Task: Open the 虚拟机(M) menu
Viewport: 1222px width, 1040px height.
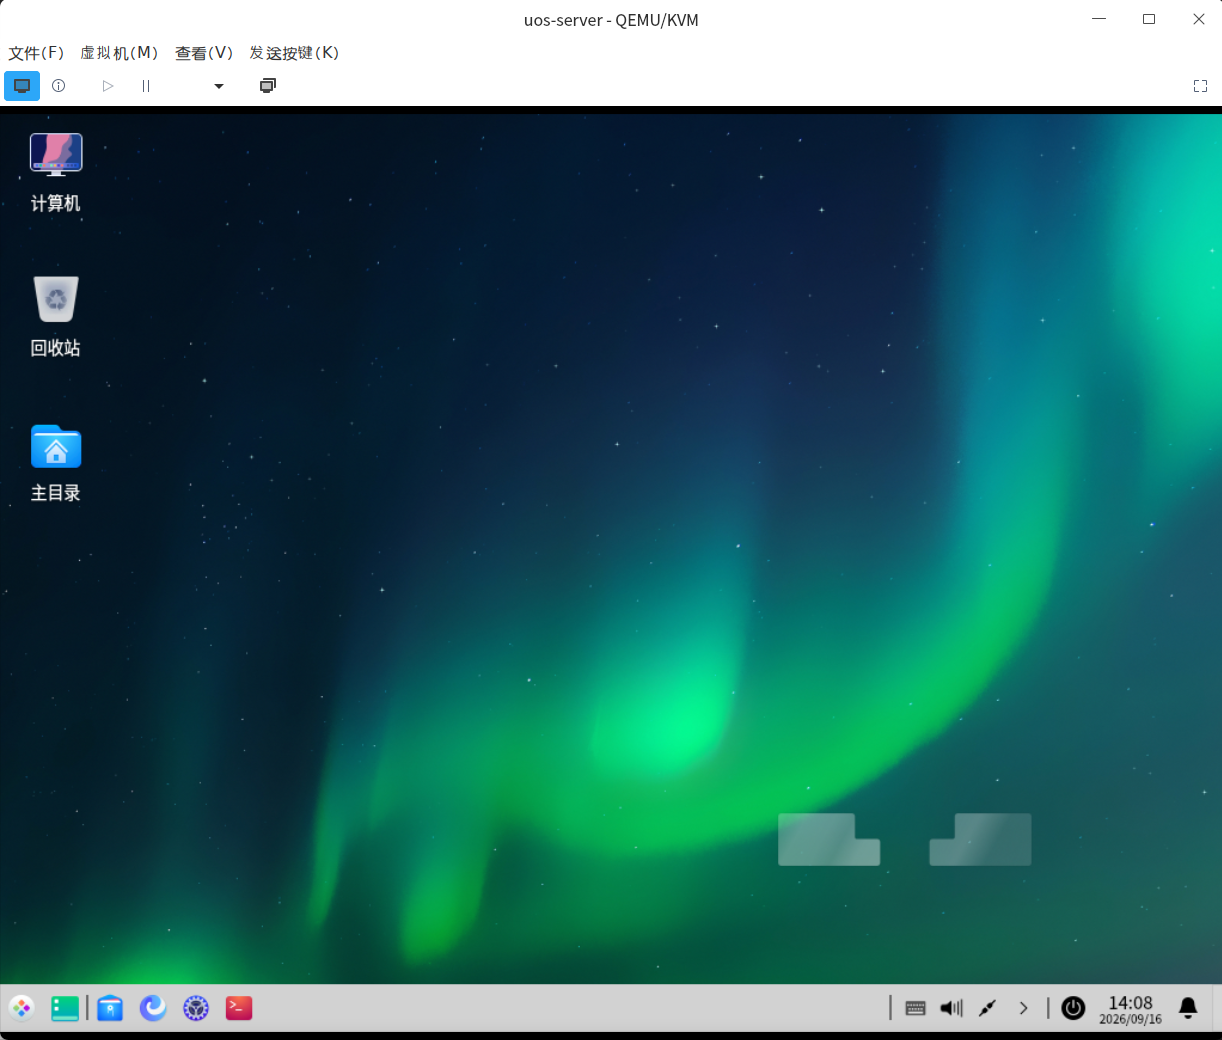Action: 119,53
